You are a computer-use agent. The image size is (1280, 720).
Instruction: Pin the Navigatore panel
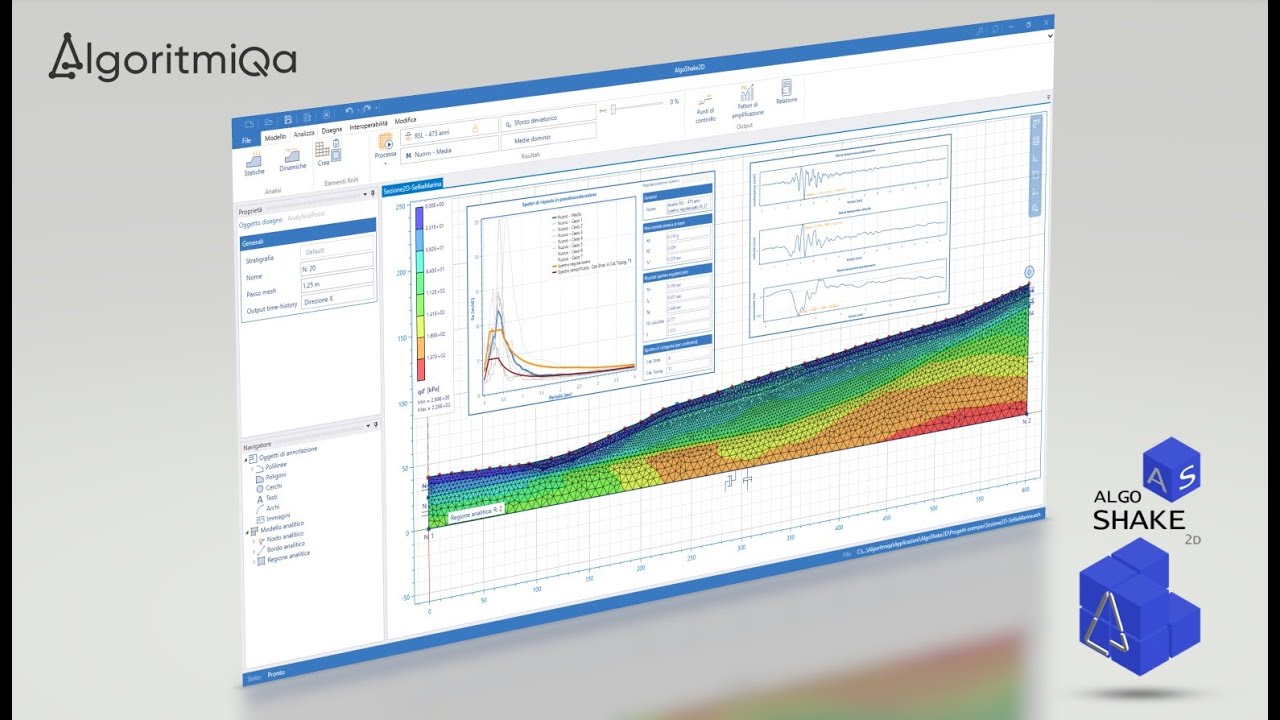[x=374, y=424]
